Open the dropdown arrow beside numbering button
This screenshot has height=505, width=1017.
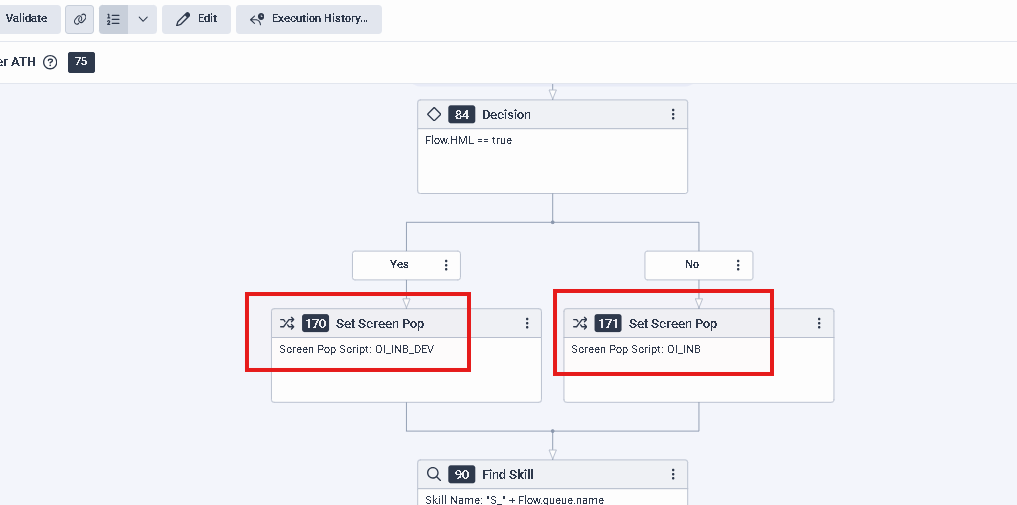click(143, 19)
